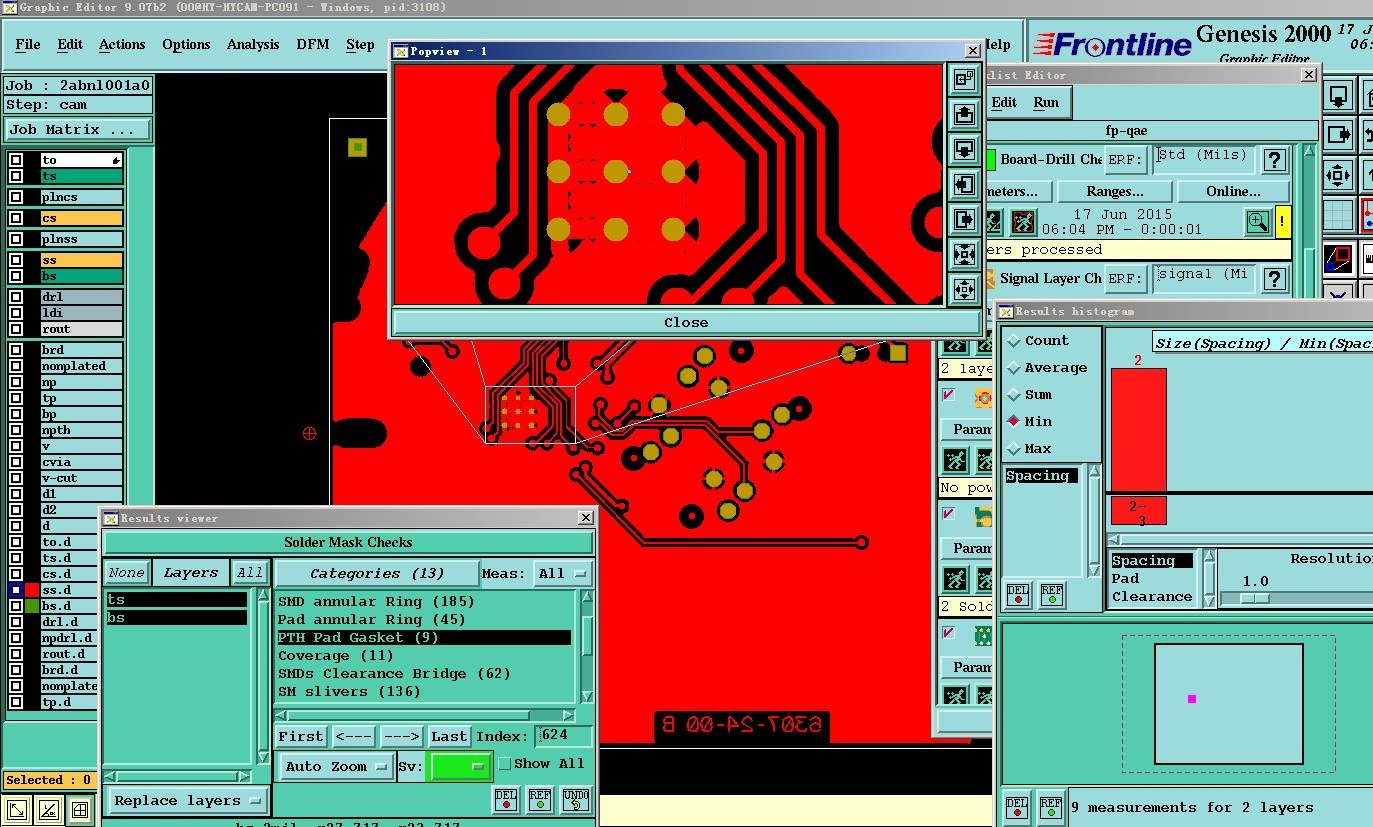The image size is (1373, 827).
Task: Click the Ranges... button
Action: (x=1114, y=192)
